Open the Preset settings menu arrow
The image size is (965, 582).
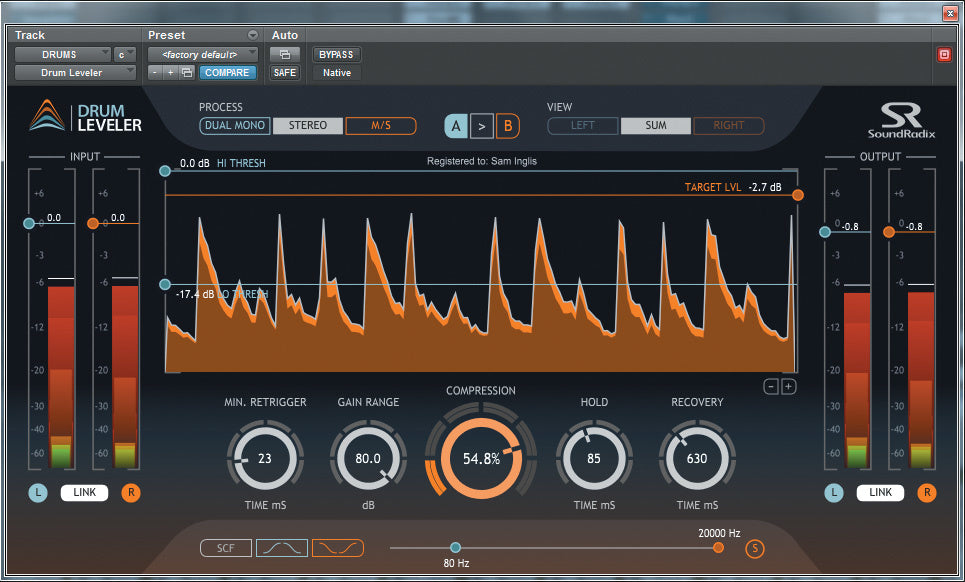coord(252,35)
